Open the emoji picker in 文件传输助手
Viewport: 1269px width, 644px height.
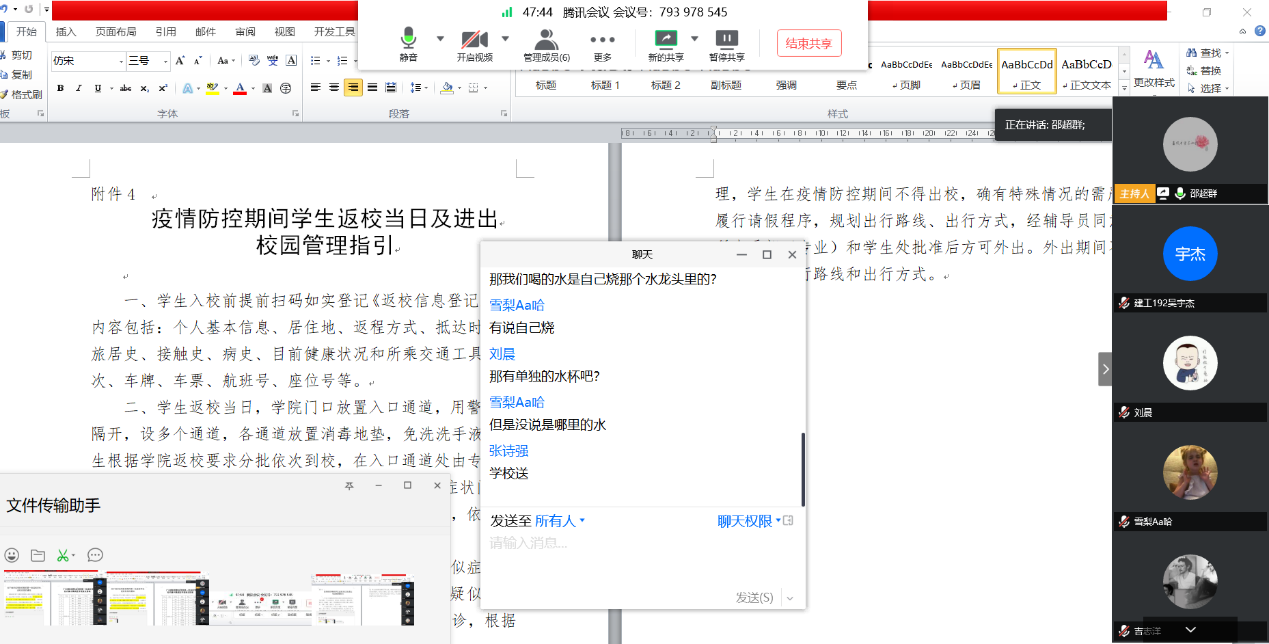point(12,555)
